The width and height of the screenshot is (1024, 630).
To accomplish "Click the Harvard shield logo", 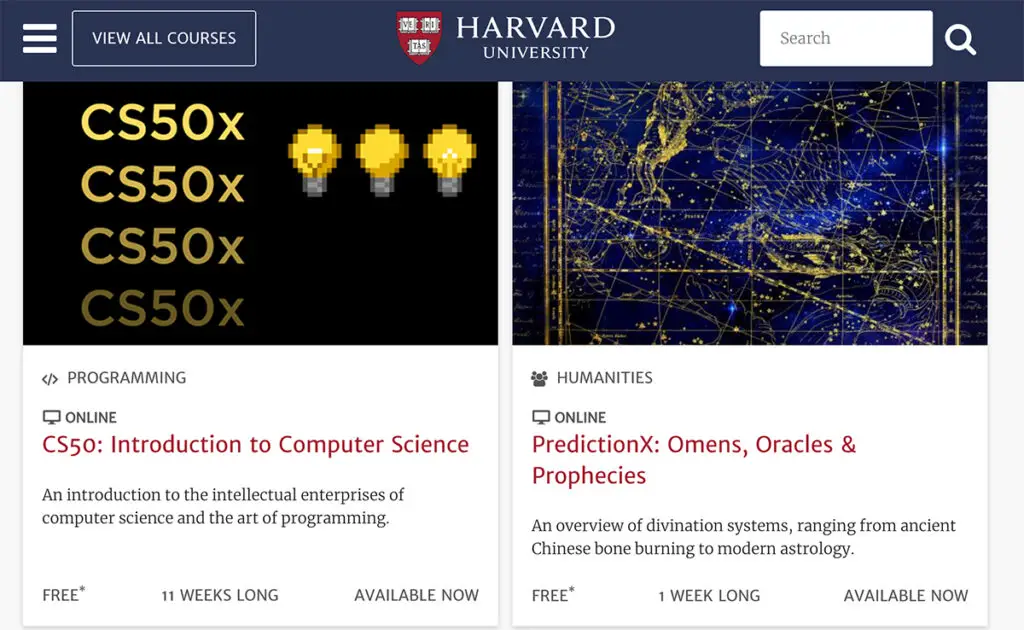I will coord(419,37).
